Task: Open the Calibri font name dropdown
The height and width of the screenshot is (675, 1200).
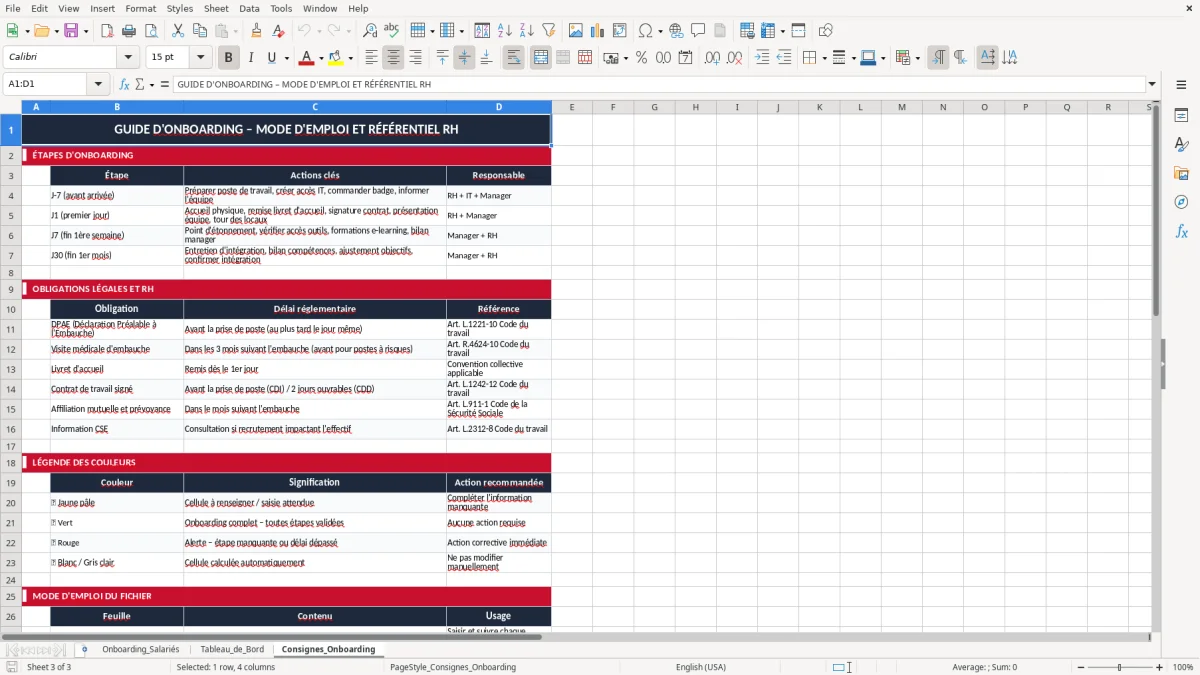Action: [x=127, y=58]
